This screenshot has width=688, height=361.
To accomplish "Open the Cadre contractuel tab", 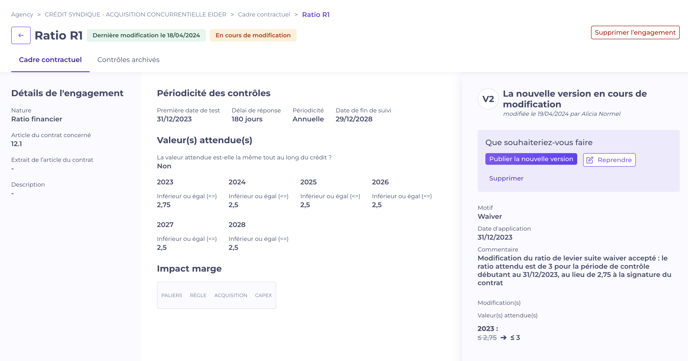I will (50, 60).
